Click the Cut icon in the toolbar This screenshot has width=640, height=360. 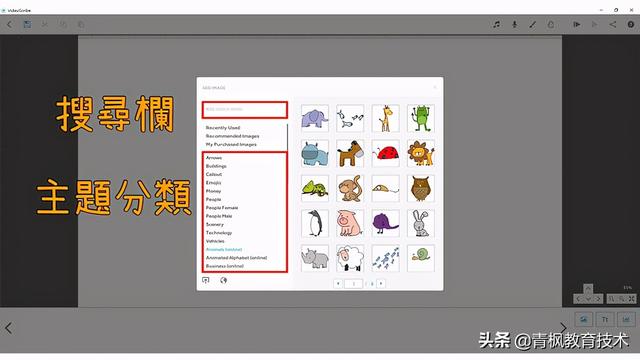tap(44, 24)
